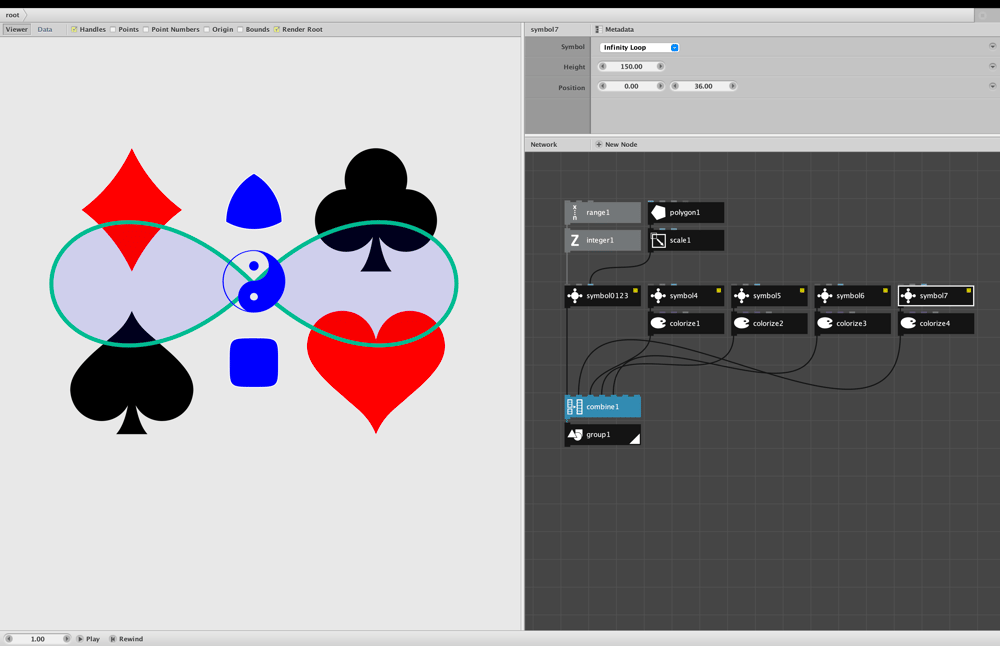
Task: Open the Symbol dropdown showing Infinity Loop
Action: tap(639, 48)
